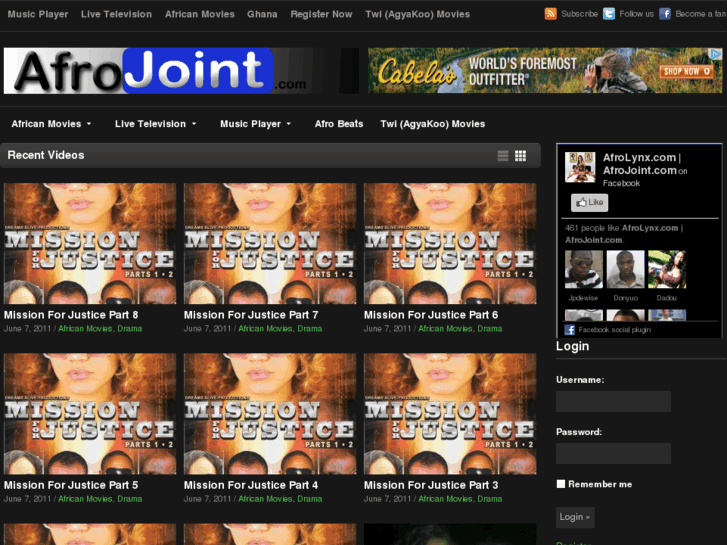Open Mission For Justice Part 8 thumbnail
Viewport: 727px width, 545px height.
click(90, 244)
